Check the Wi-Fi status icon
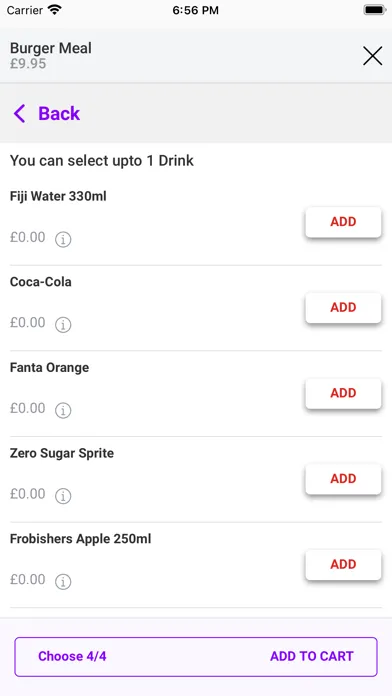 pos(55,10)
